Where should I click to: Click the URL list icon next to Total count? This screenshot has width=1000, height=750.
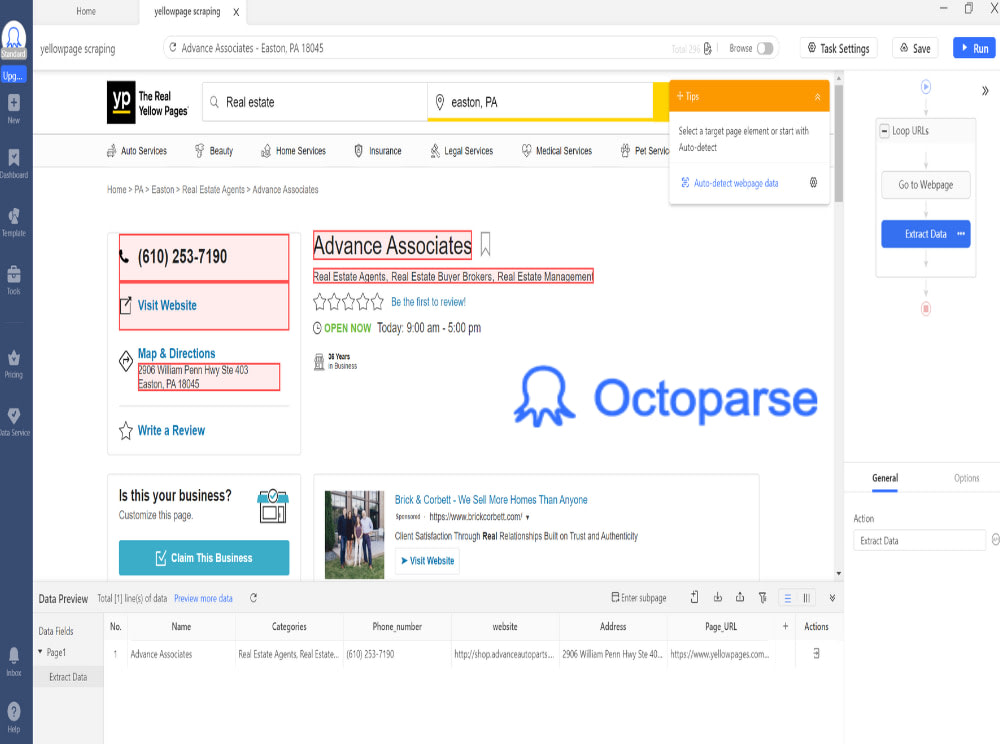pyautogui.click(x=707, y=48)
